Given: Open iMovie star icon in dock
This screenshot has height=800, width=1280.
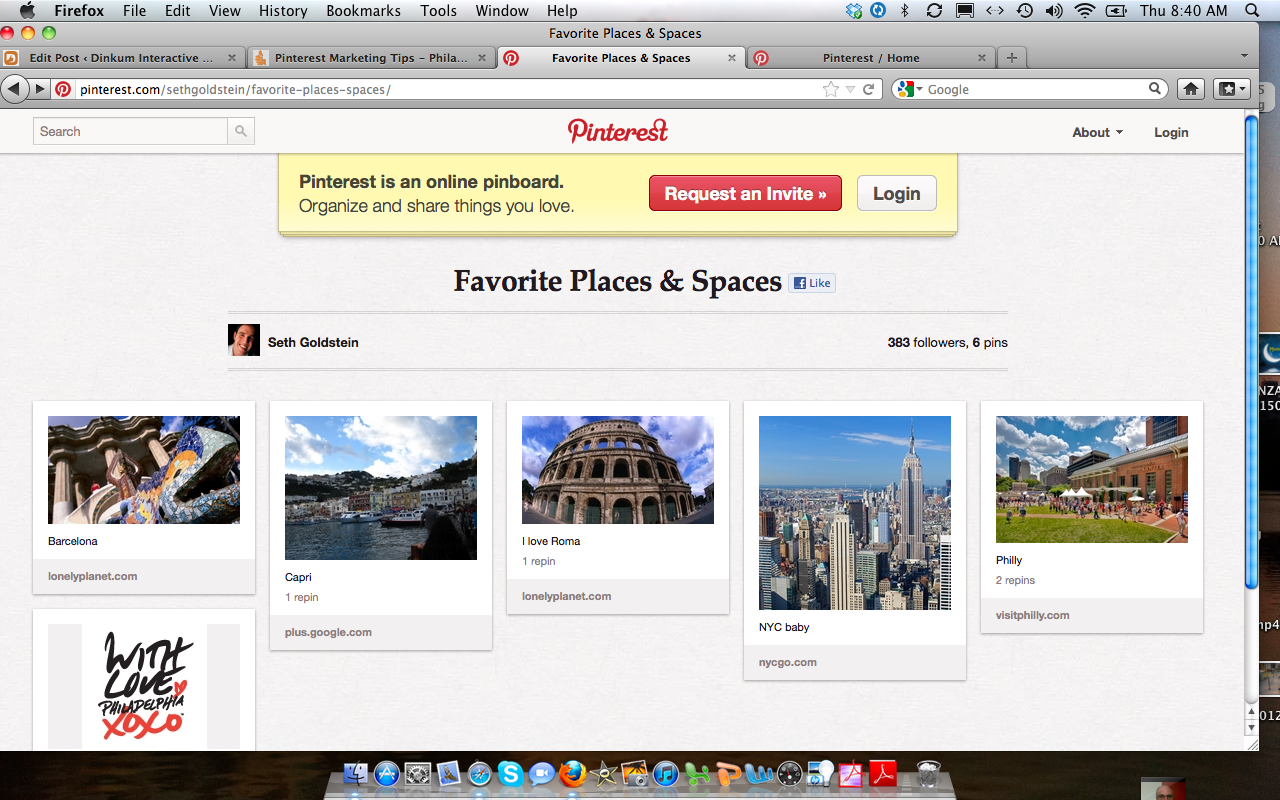Looking at the screenshot, I should click(604, 773).
